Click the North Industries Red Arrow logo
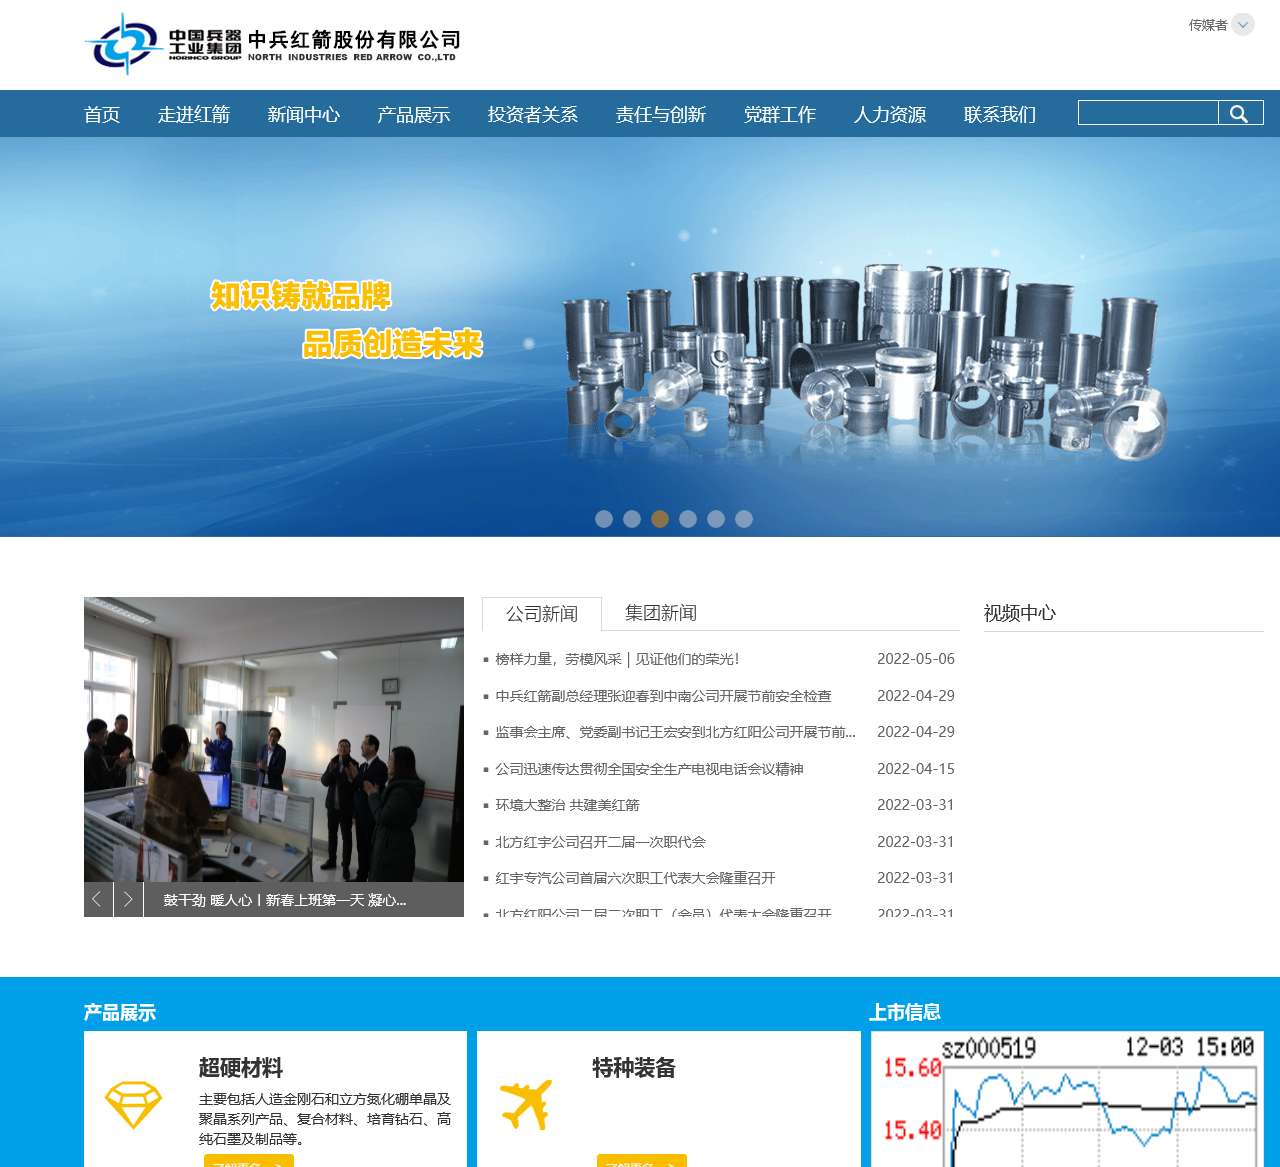 (272, 44)
